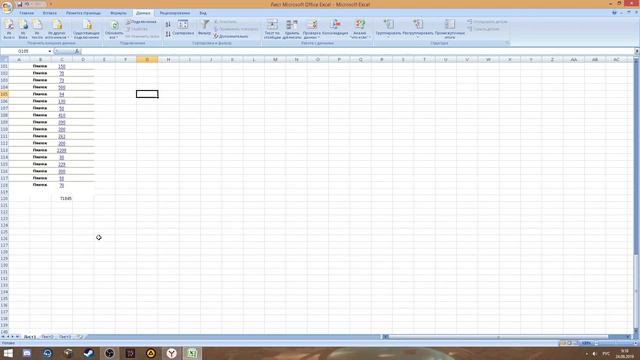Switch to Review ribbon tab

pyautogui.click(x=175, y=13)
